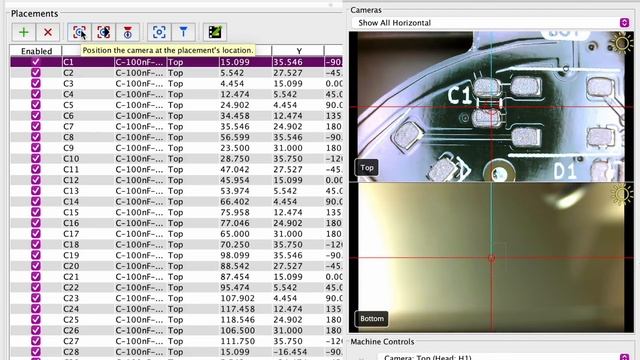Select placement ID C14
Viewport: 640px width, 360px height.
tap(71, 202)
